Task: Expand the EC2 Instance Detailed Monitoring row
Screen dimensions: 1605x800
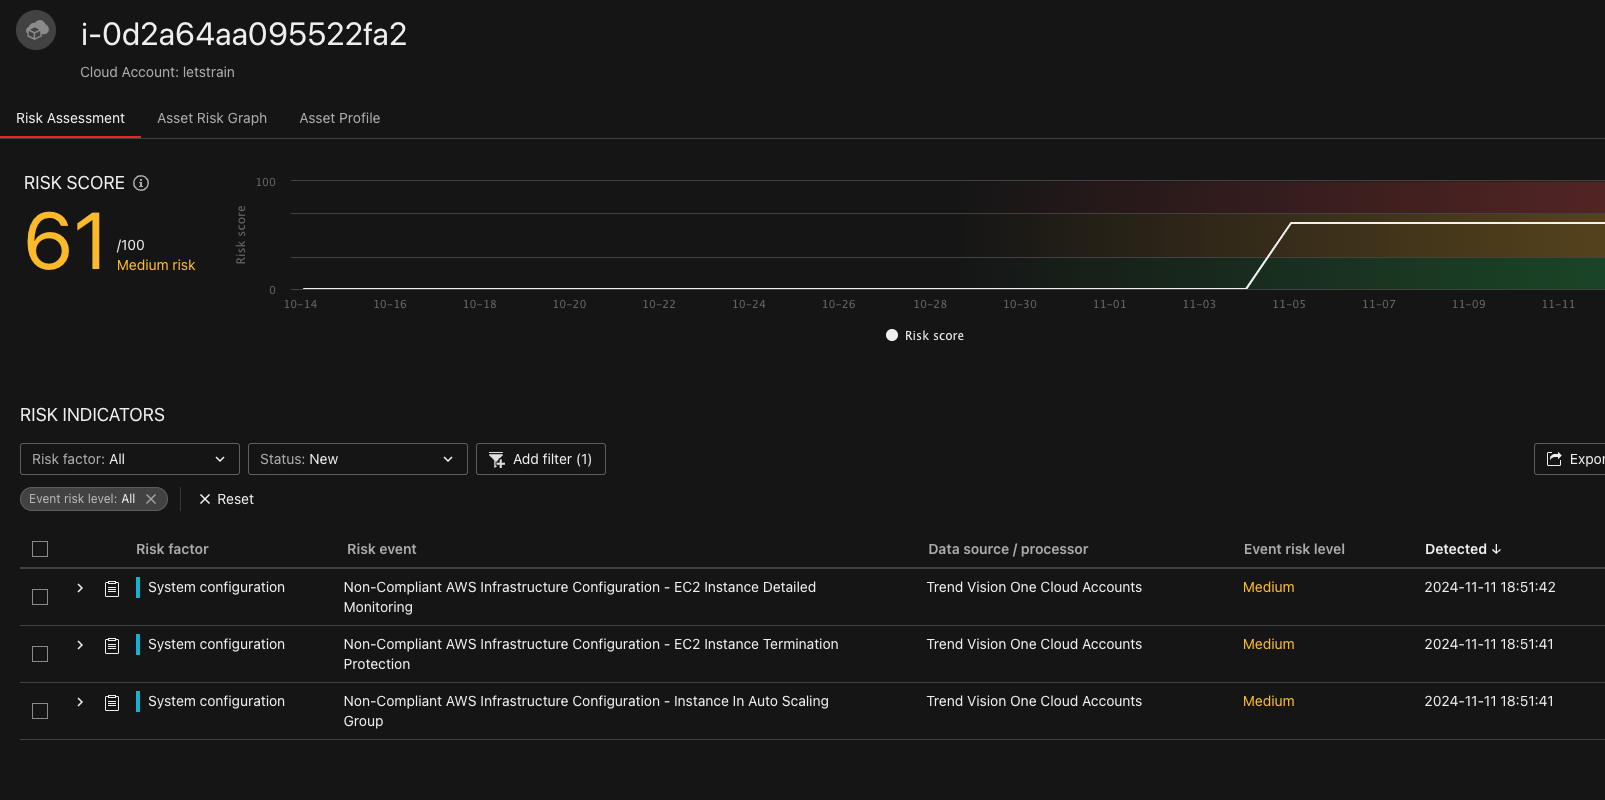Action: [x=80, y=588]
